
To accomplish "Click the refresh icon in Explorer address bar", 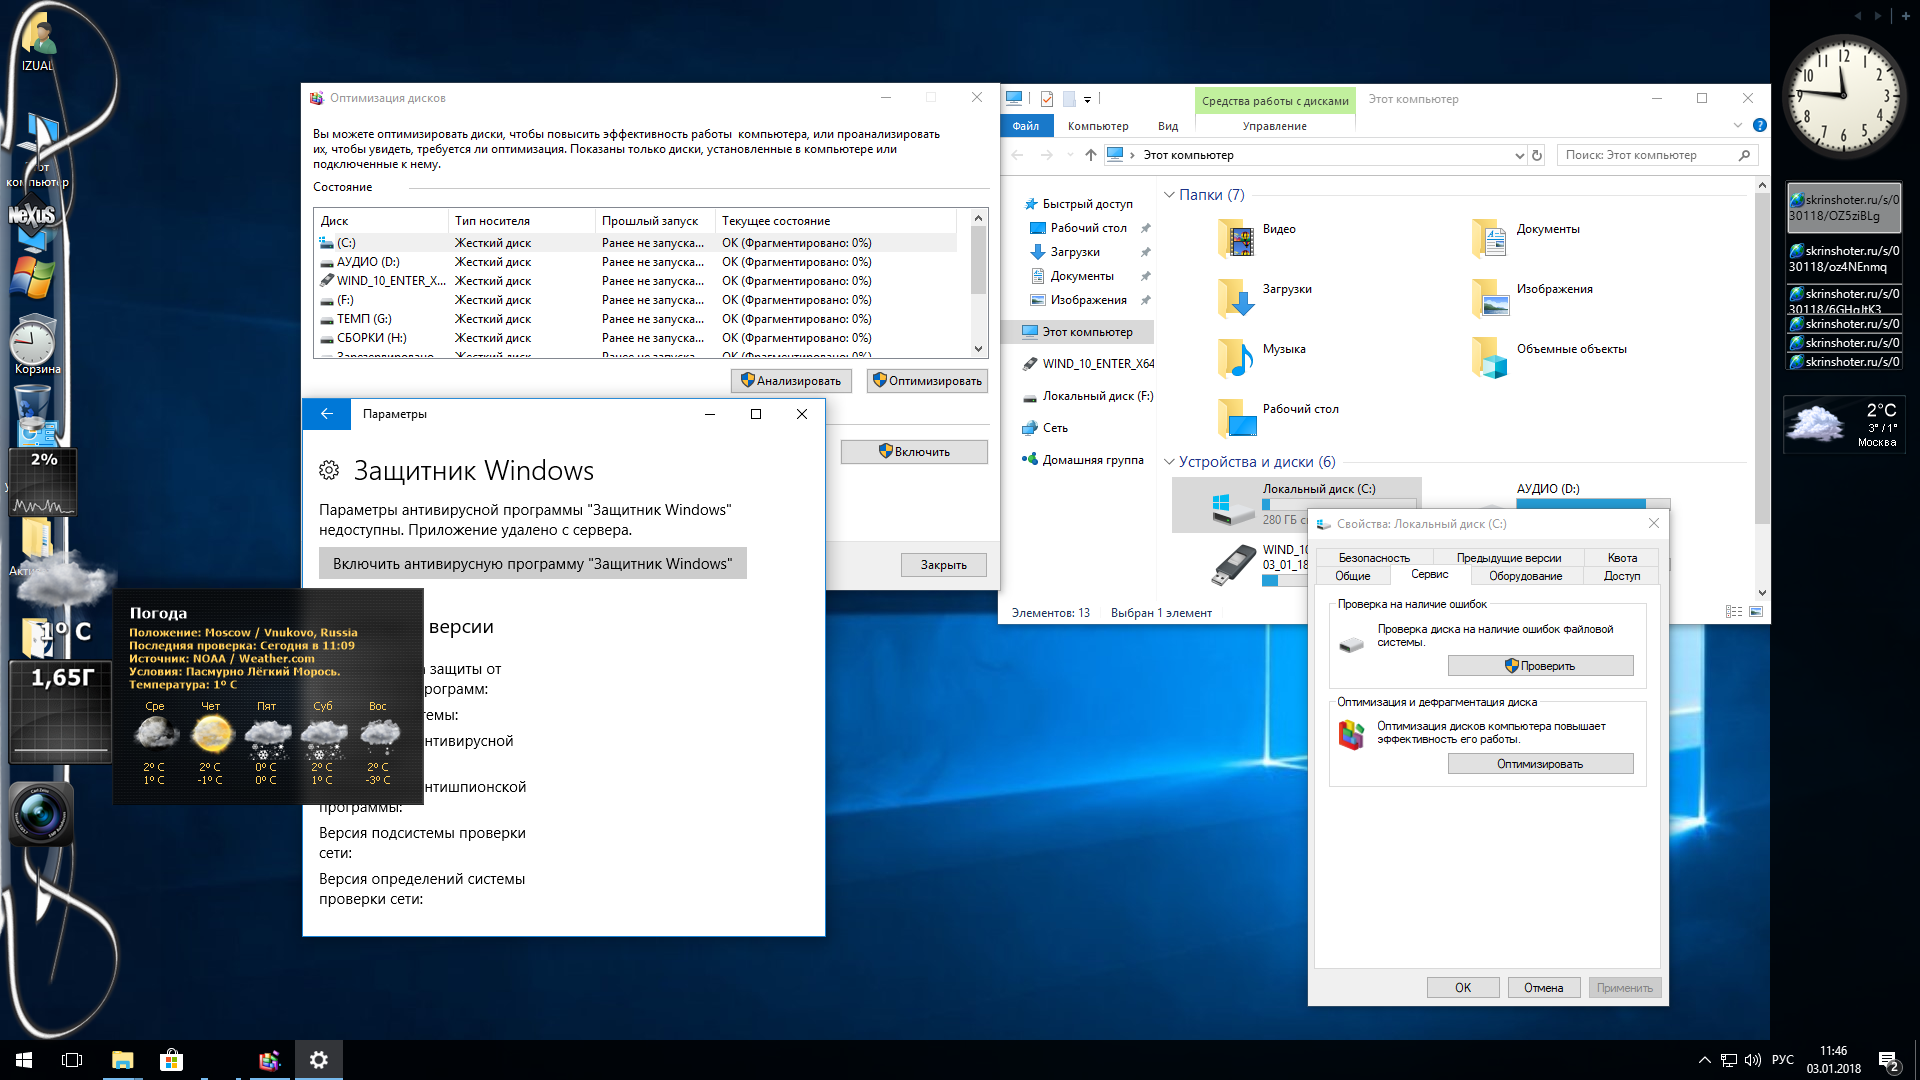I will tap(1537, 155).
